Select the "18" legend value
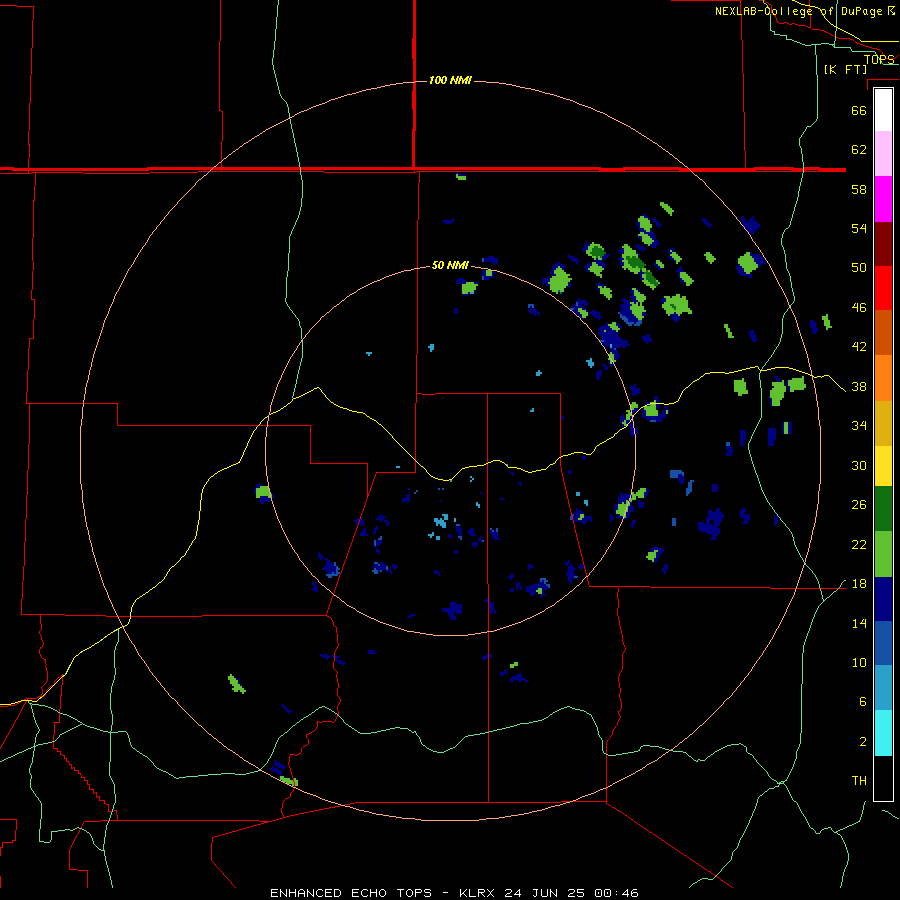Viewport: 900px width, 900px height. 859,584
